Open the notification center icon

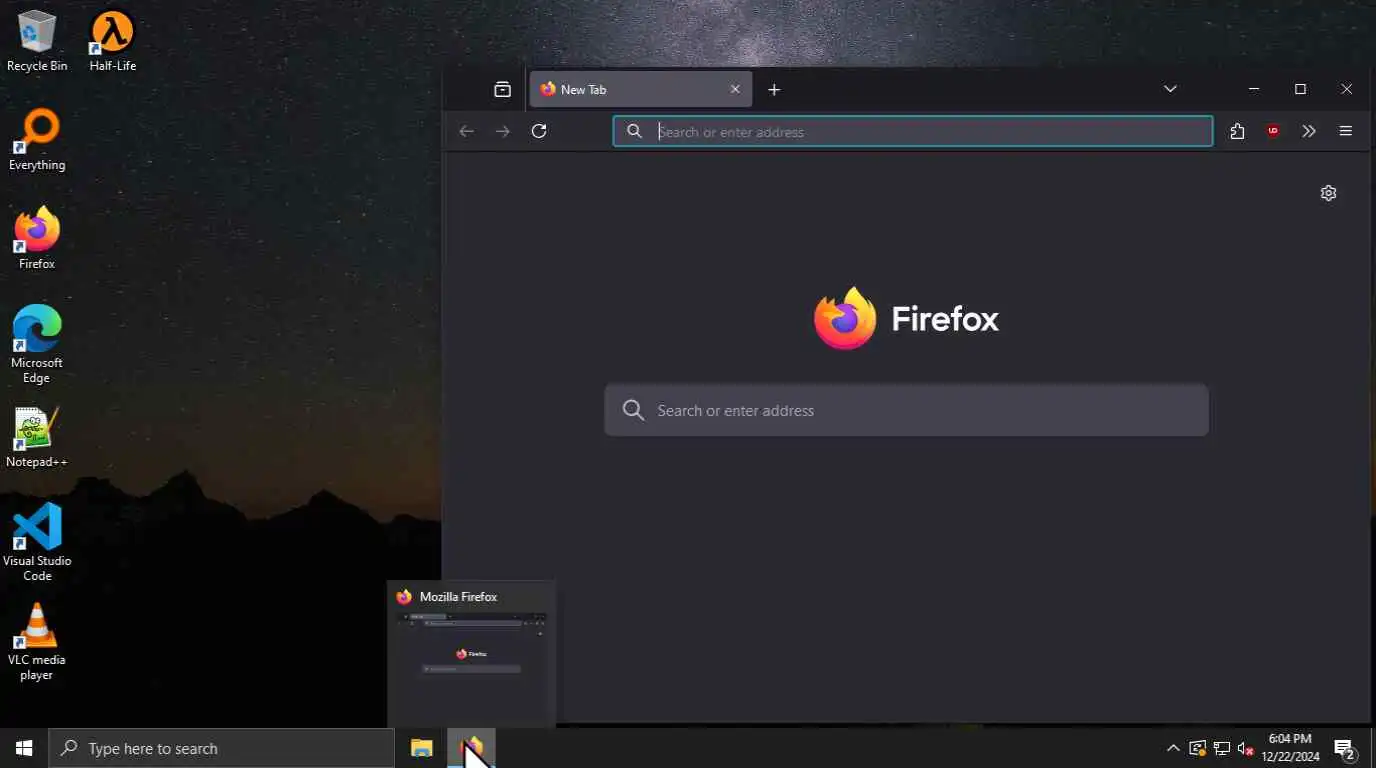[1345, 748]
